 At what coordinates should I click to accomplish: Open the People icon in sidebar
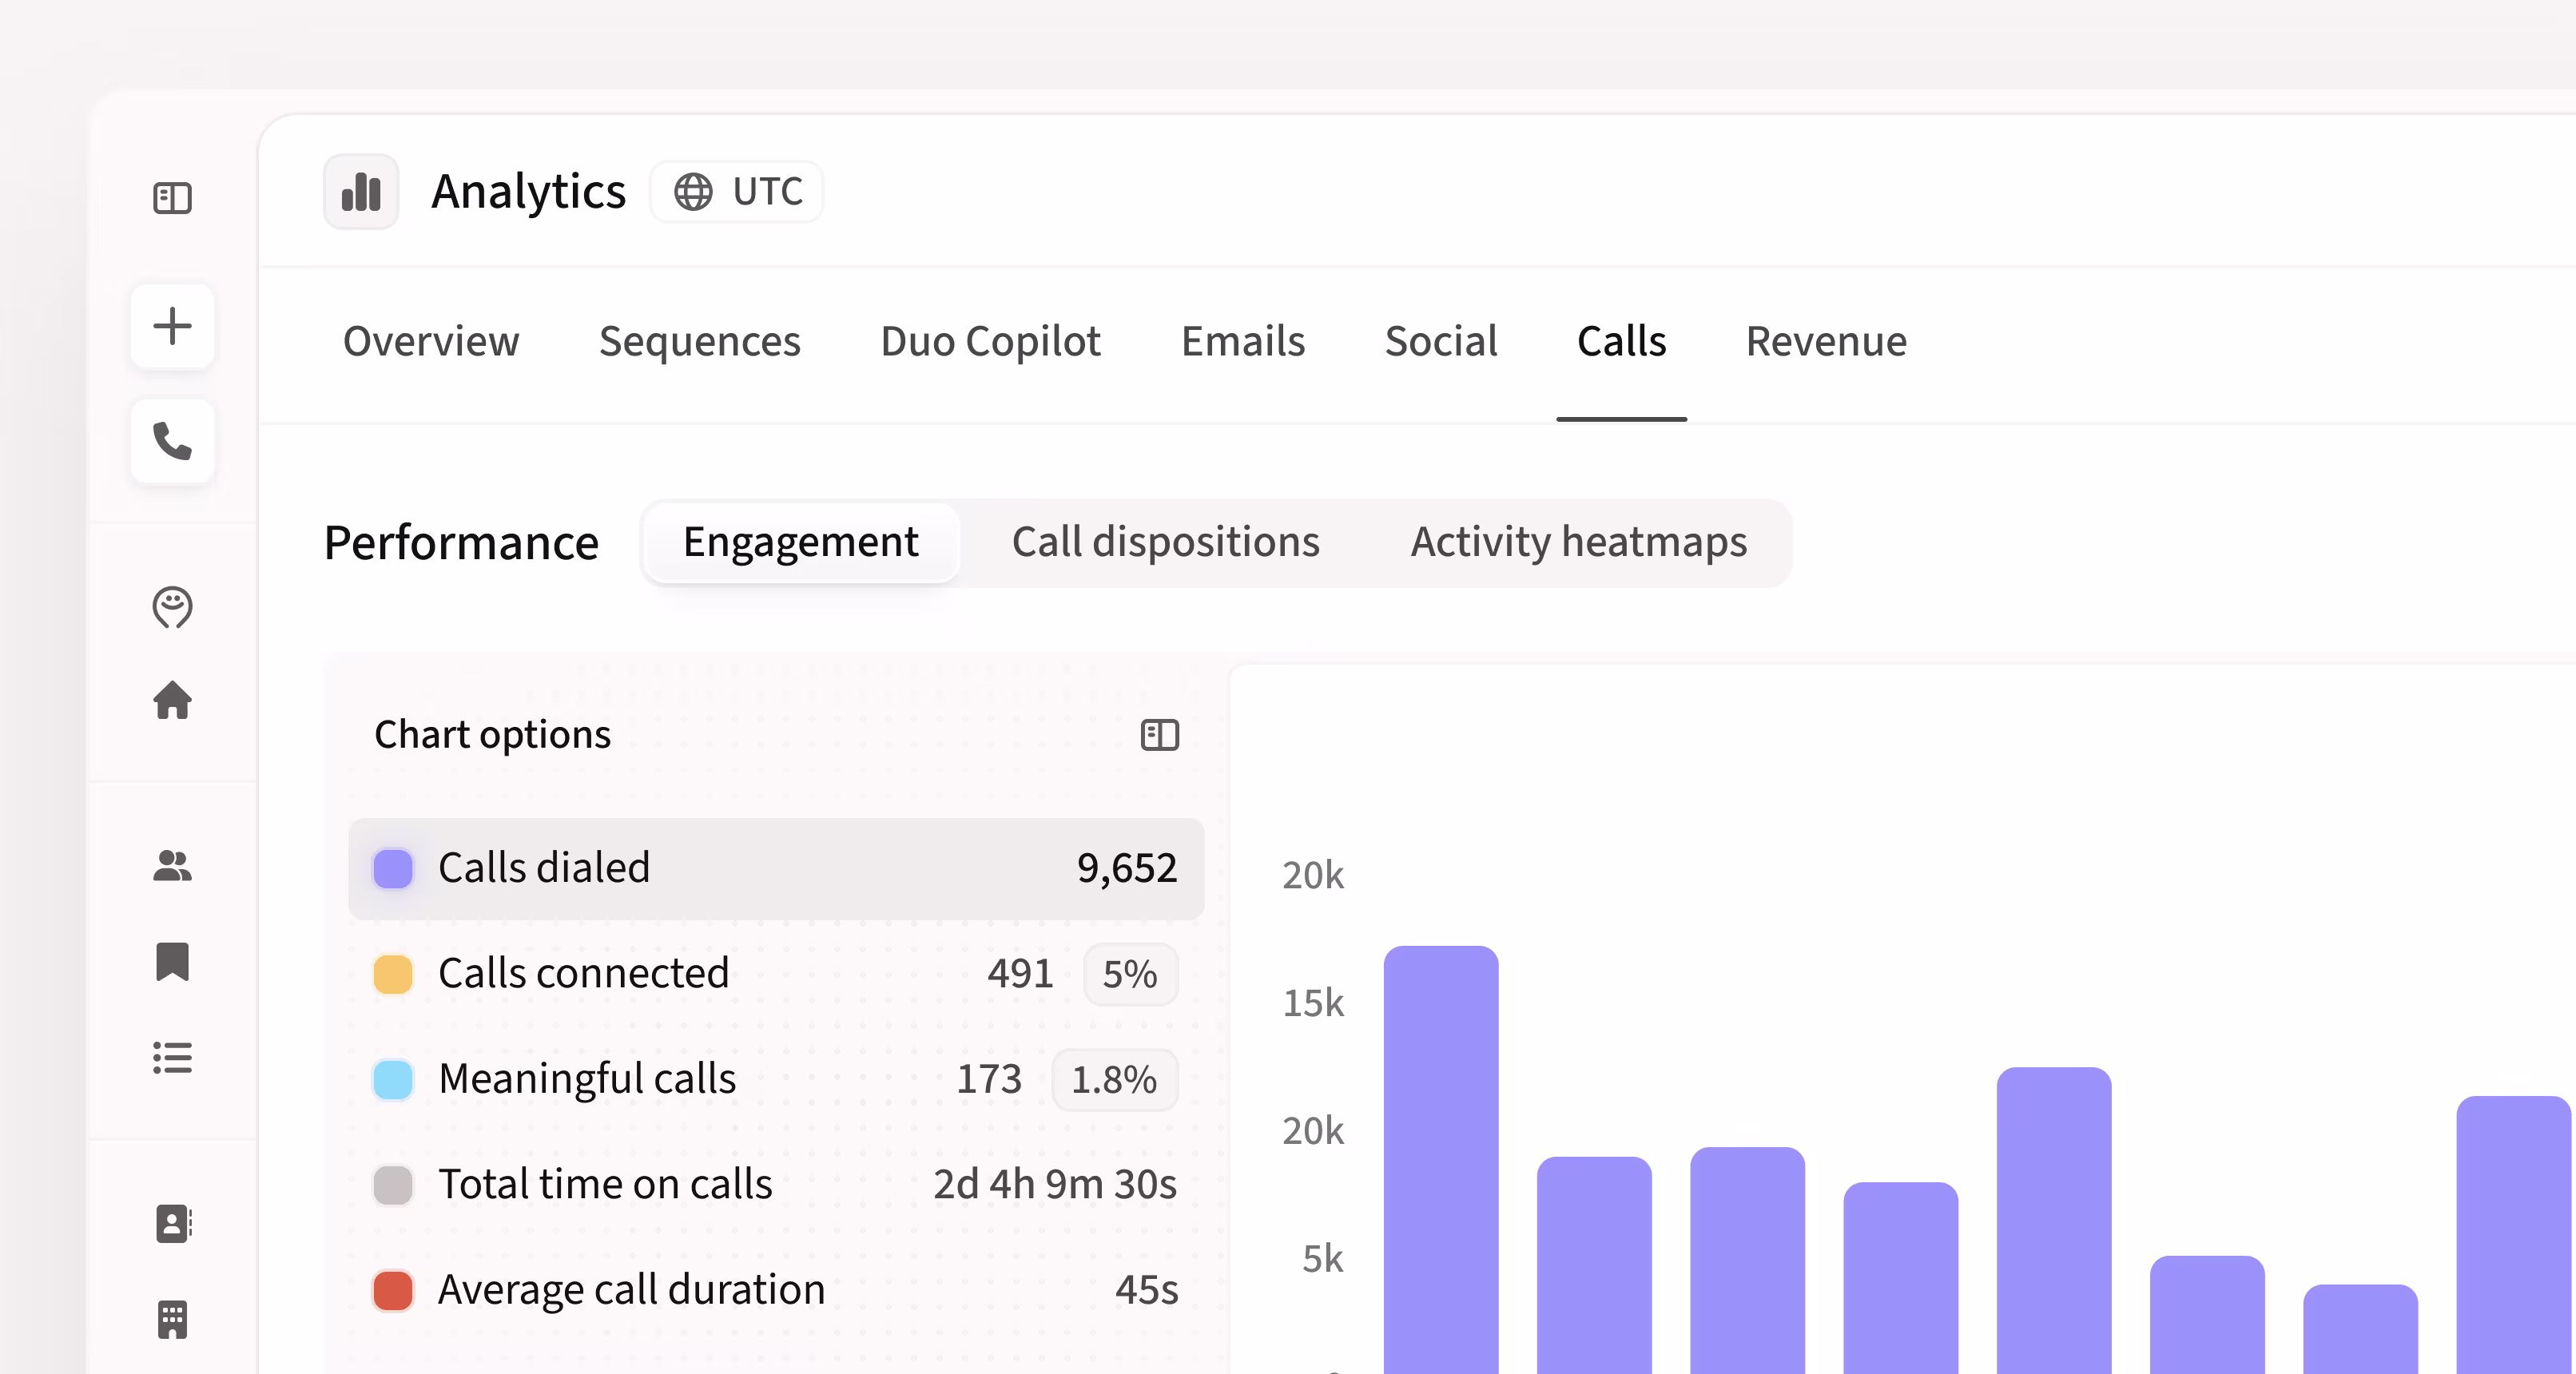point(172,865)
